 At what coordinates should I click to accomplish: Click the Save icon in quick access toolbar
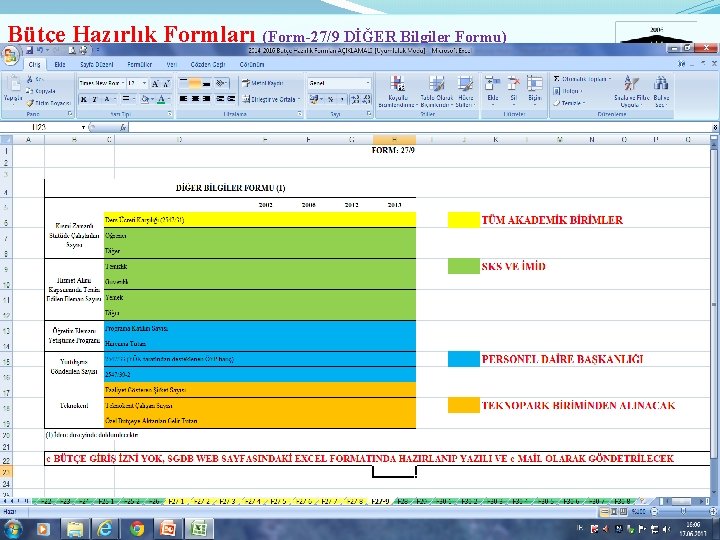pos(29,50)
